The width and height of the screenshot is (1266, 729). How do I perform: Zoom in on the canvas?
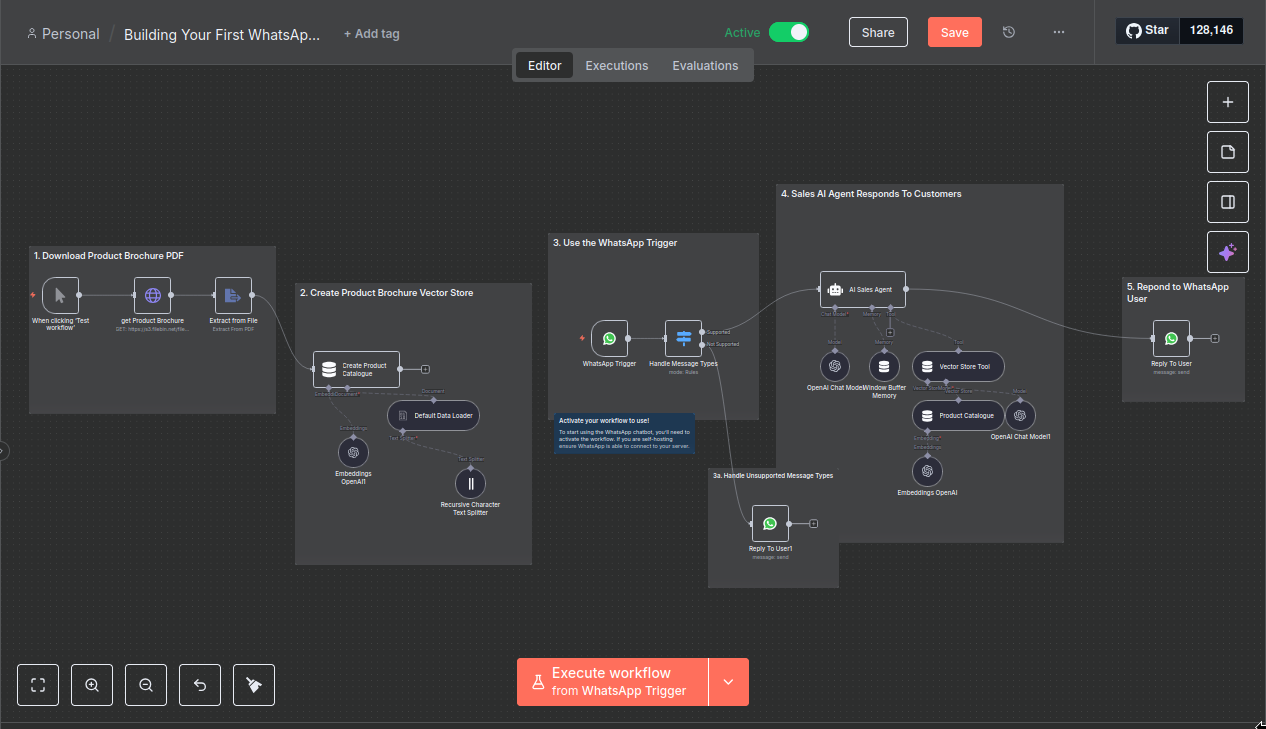tap(91, 684)
